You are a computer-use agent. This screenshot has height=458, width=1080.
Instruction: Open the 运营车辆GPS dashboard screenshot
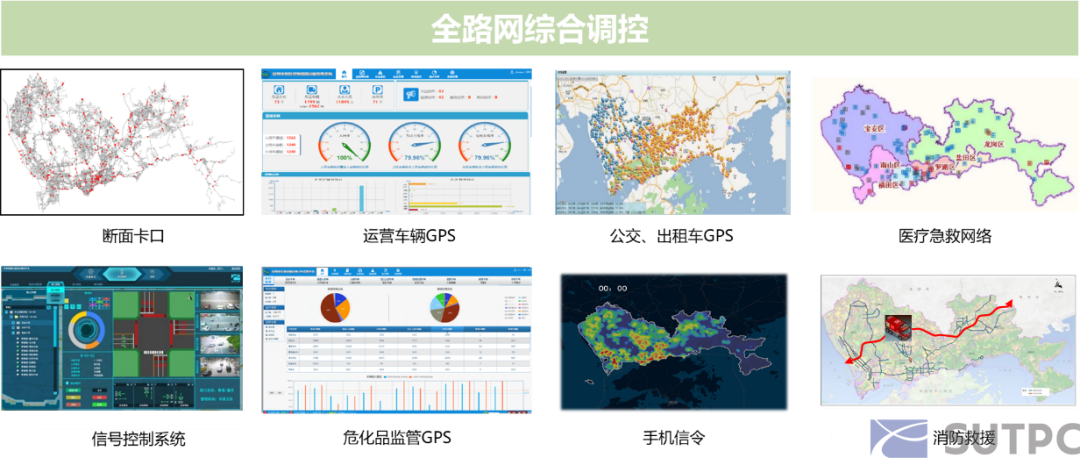point(396,142)
